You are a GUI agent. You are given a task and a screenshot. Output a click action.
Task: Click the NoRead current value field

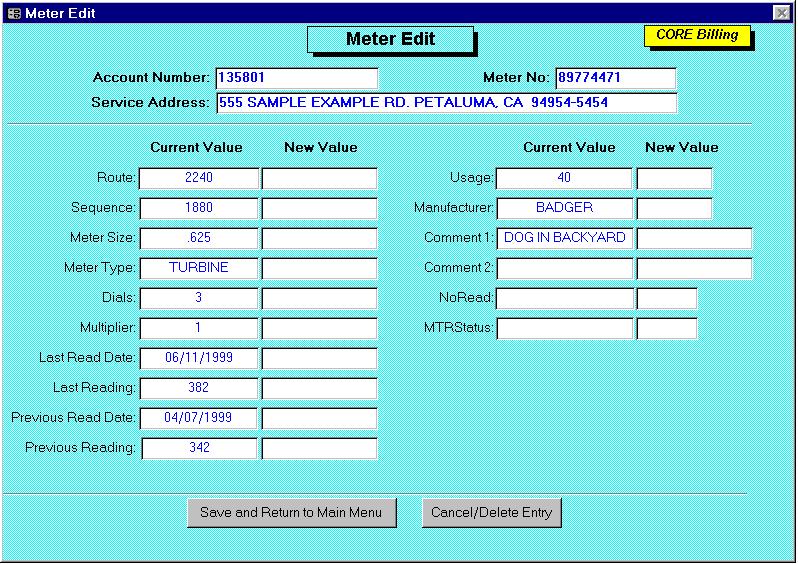pos(564,299)
